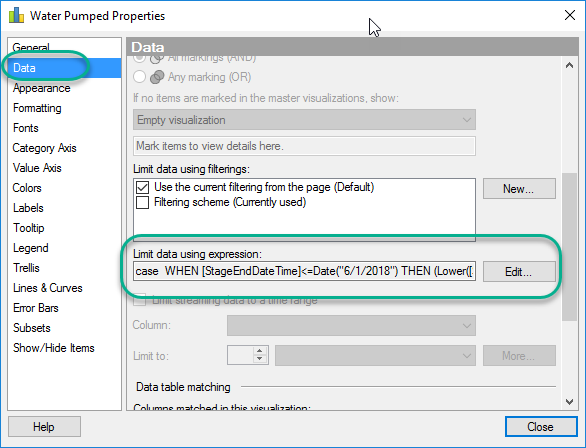This screenshot has width=586, height=448.
Task: Open the Empty visualization dropdown
Action: [x=304, y=120]
